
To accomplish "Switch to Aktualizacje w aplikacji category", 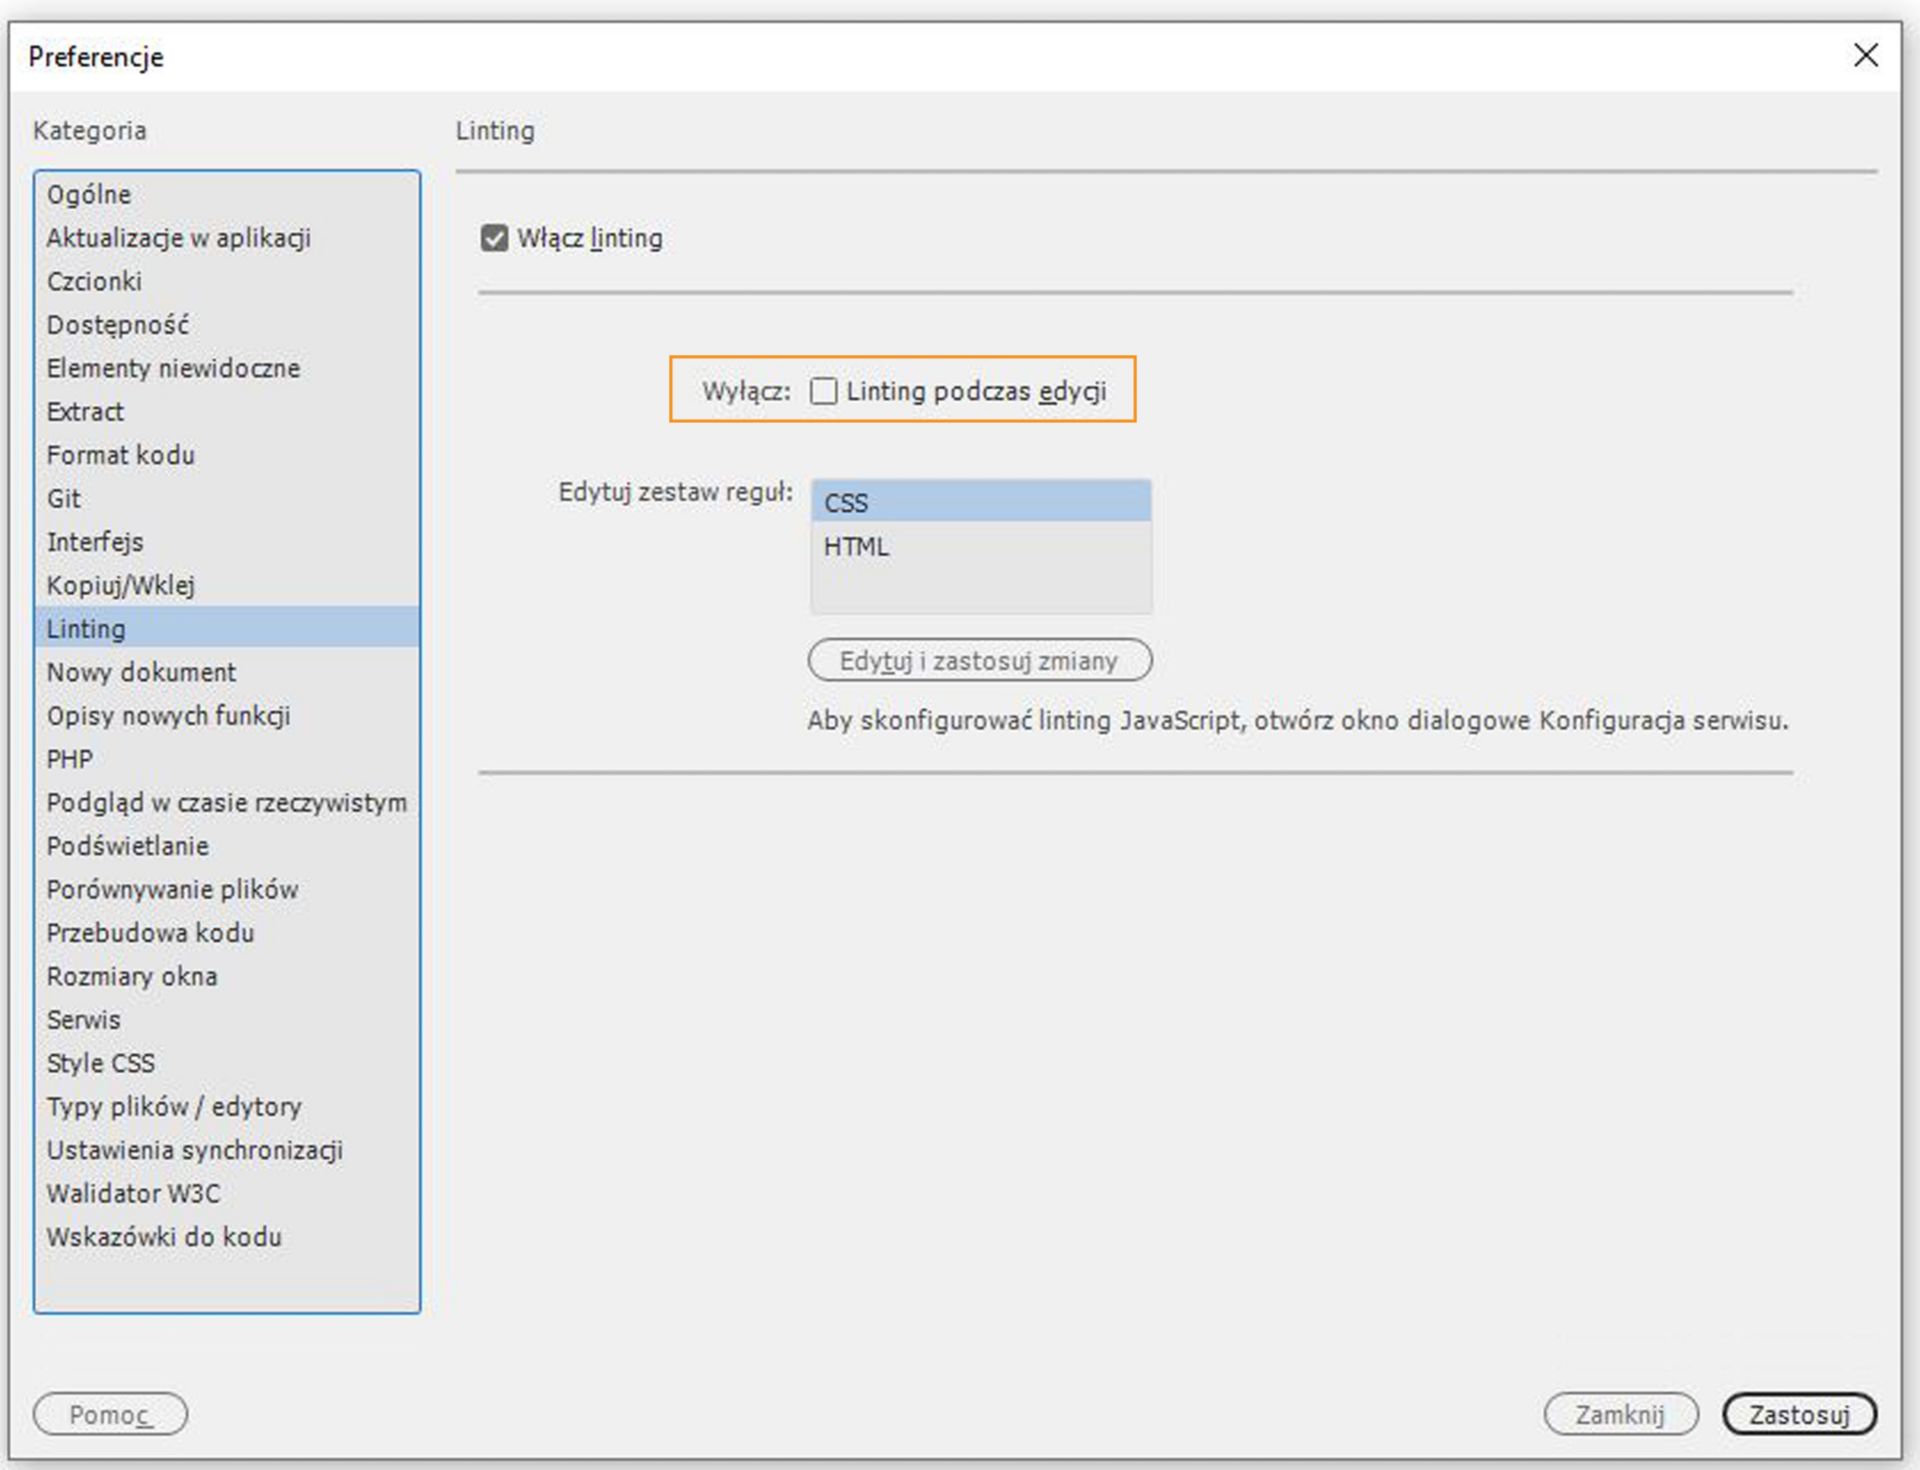I will point(178,238).
